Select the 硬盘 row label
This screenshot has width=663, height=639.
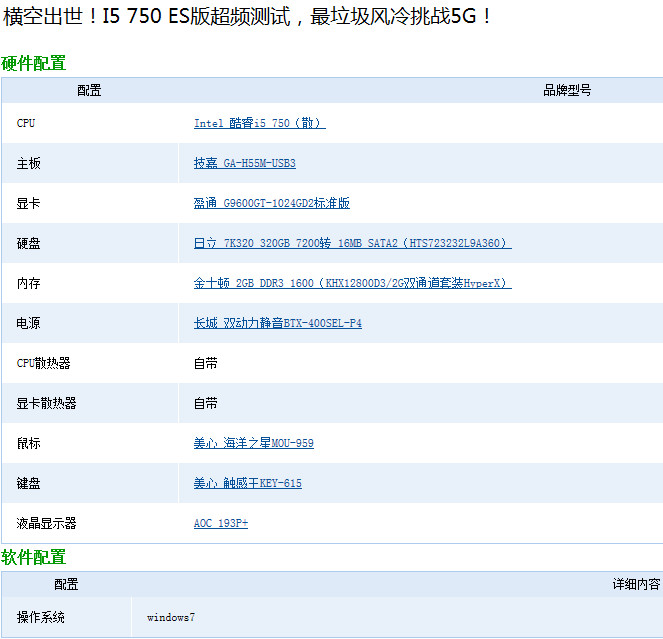(28, 243)
